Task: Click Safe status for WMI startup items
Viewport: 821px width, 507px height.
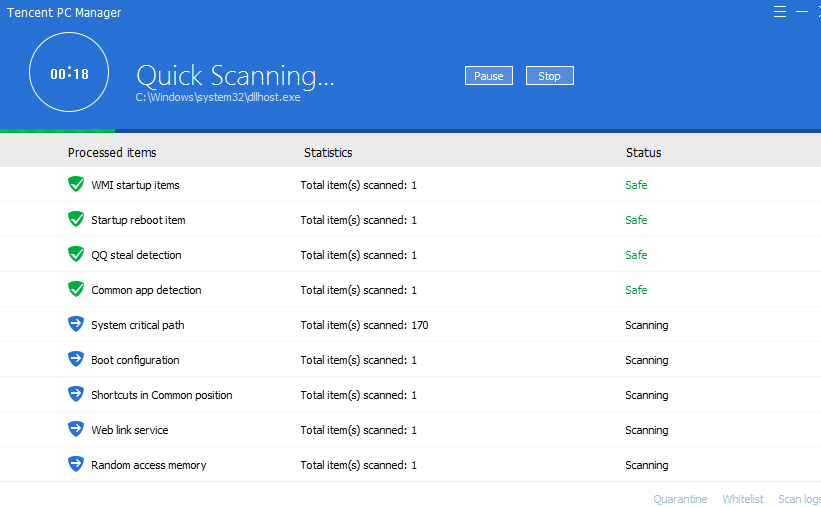Action: (x=636, y=185)
